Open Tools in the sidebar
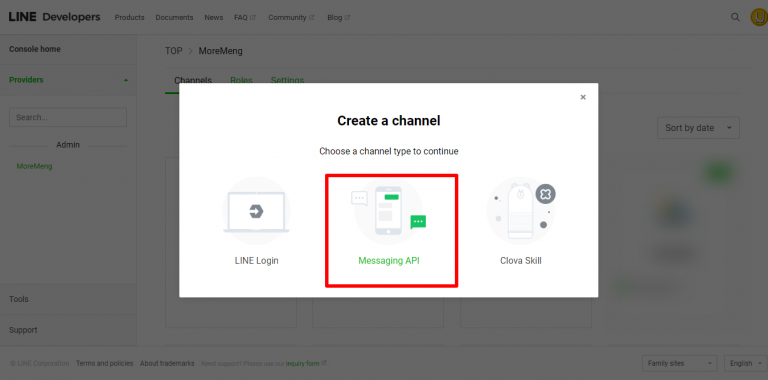This screenshot has height=380, width=768. [19, 299]
